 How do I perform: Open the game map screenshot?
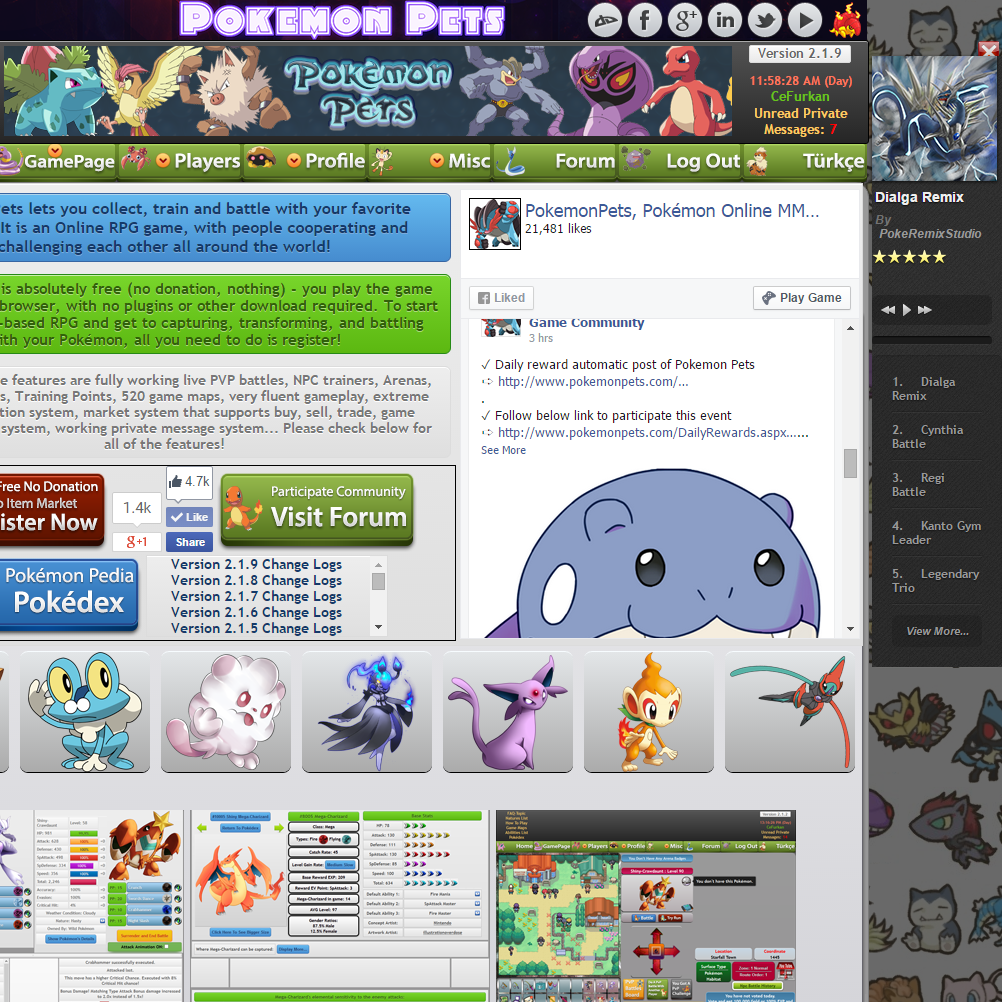(646, 906)
